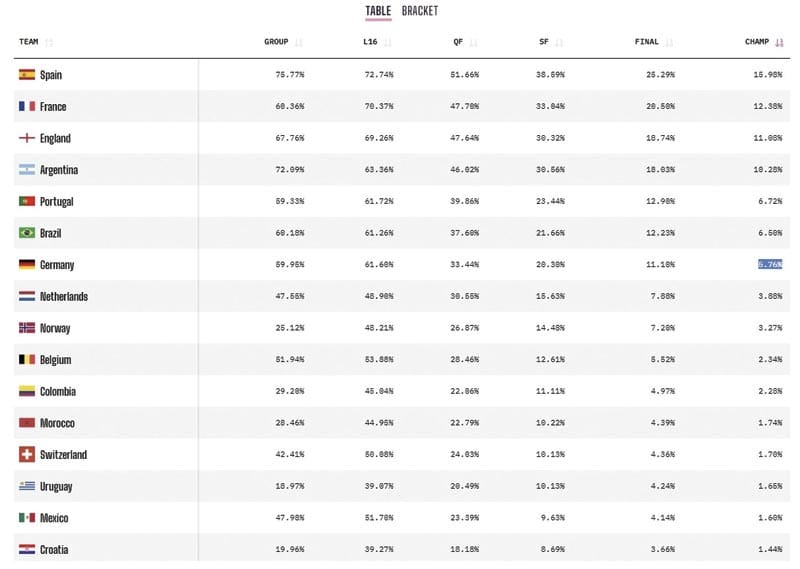Open the Netherlands team row

pyautogui.click(x=64, y=297)
